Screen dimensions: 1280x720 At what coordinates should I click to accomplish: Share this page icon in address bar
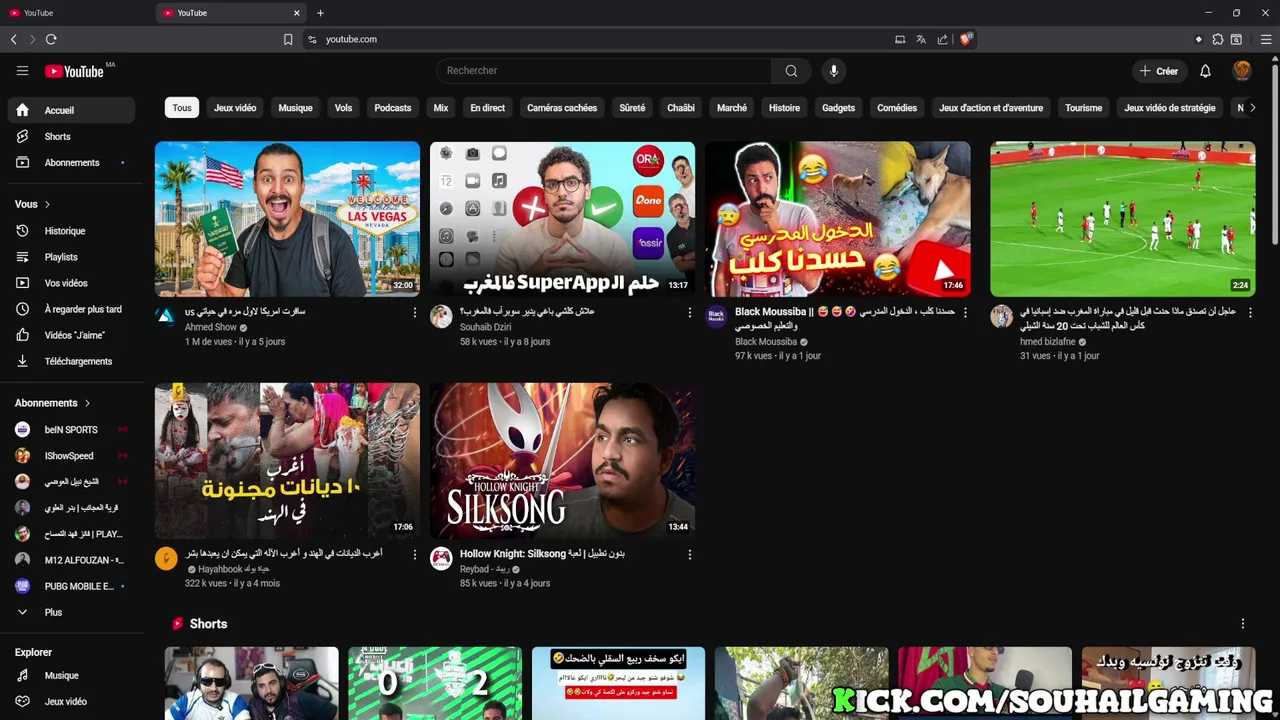point(942,39)
